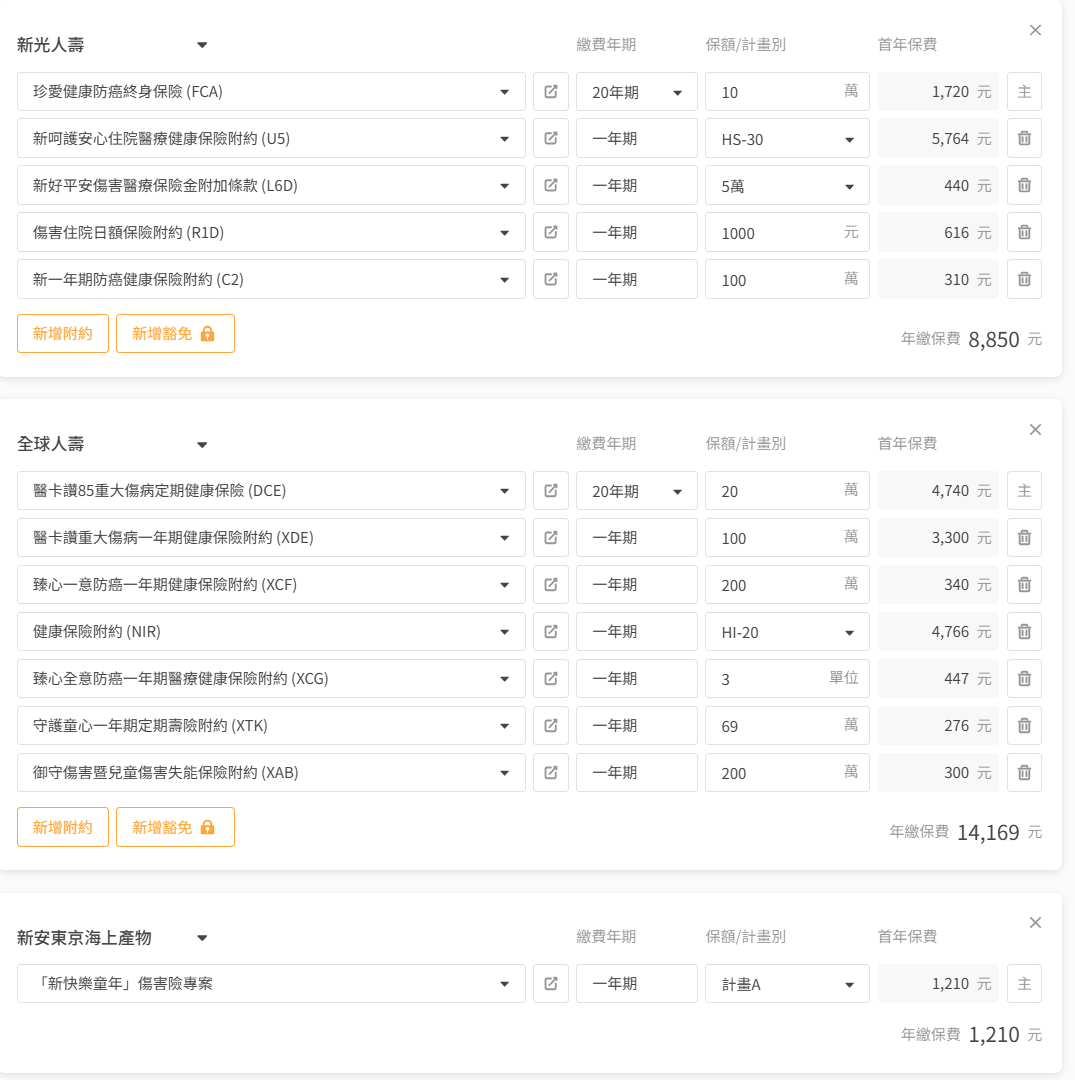The width and height of the screenshot is (1075, 1080).
Task: Delete the U5 rider row
Action: (1024, 138)
